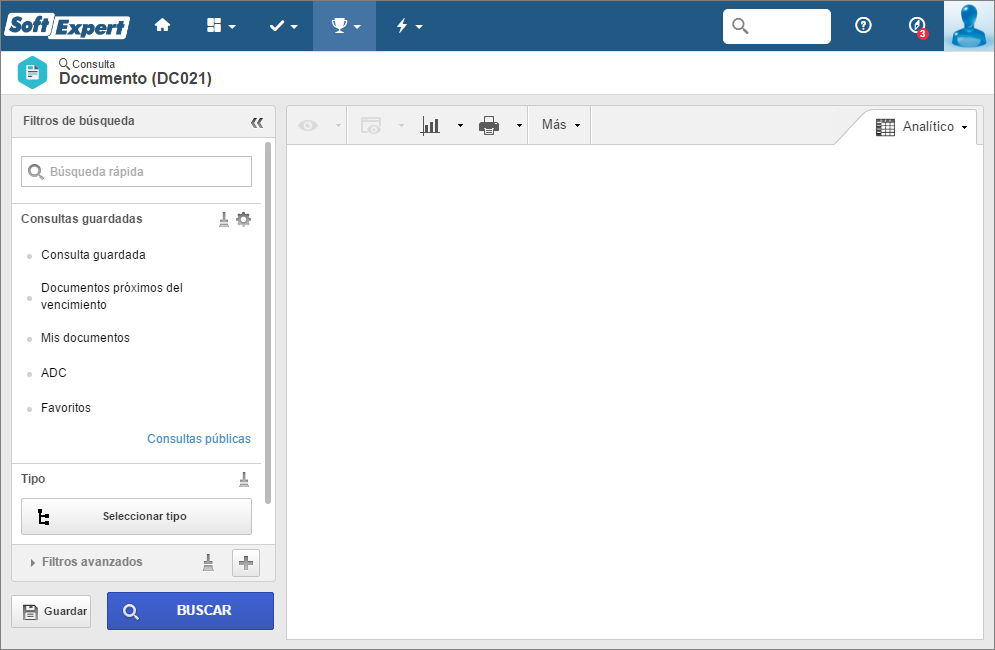Go to the Home icon in top bar
Screen dimensions: 995x650
tap(162, 25)
